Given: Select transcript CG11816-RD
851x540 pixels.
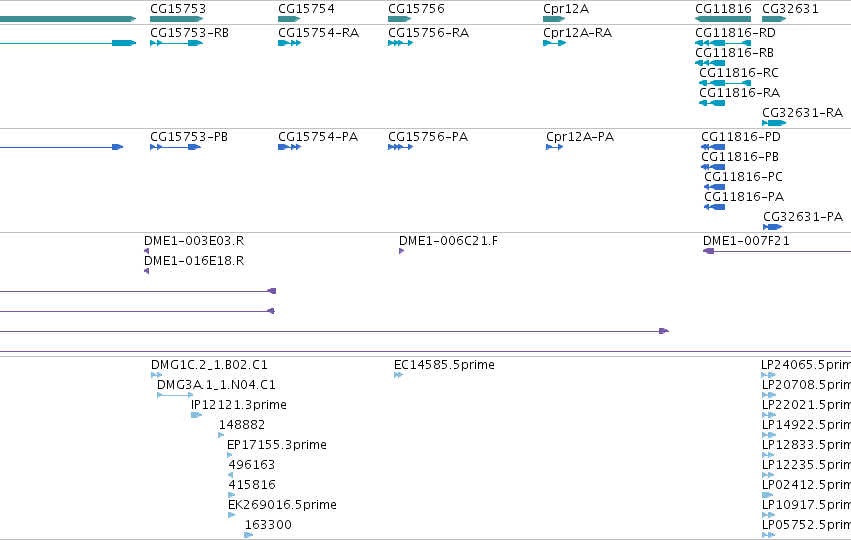Looking at the screenshot, I should click(x=723, y=43).
